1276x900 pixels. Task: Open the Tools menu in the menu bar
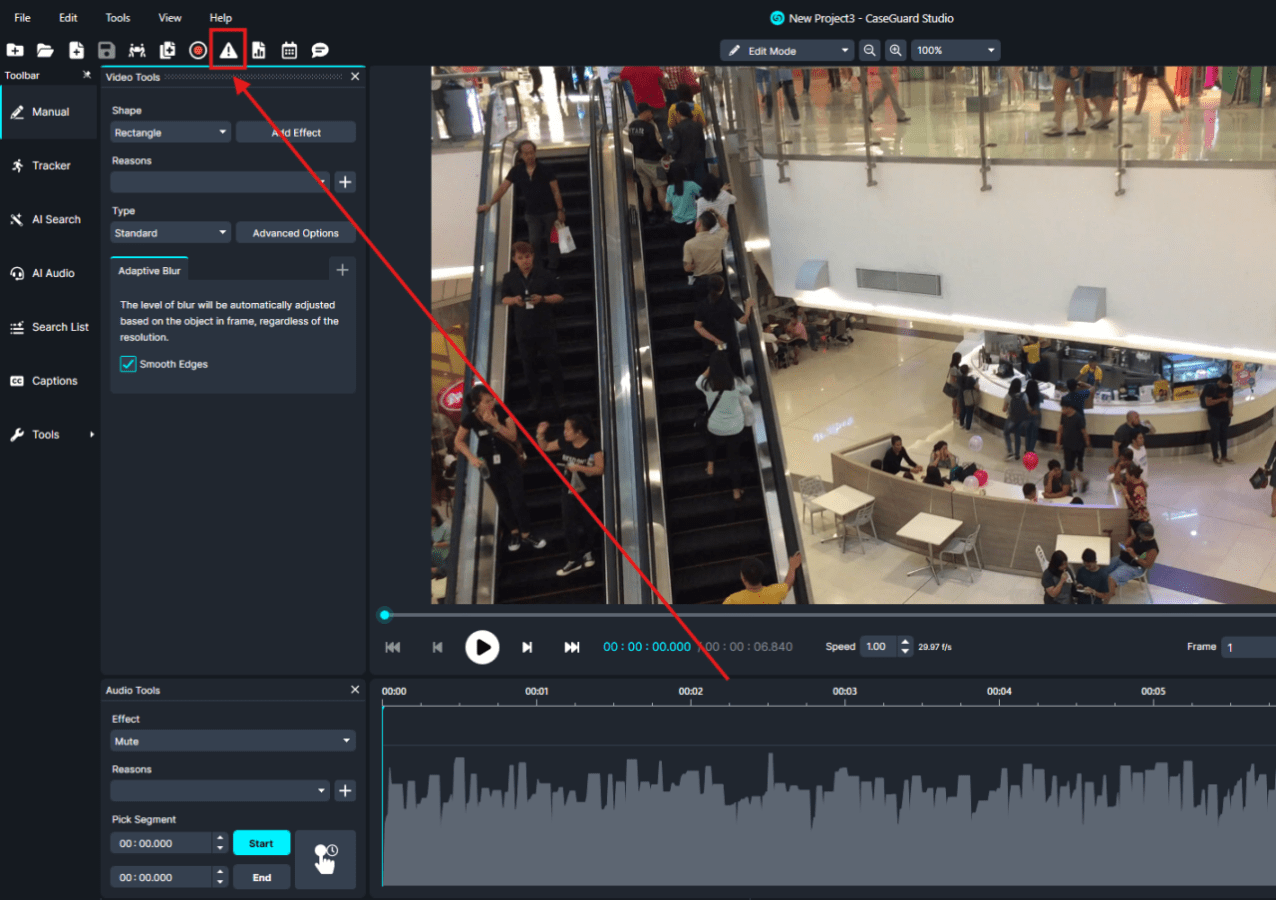(x=118, y=18)
